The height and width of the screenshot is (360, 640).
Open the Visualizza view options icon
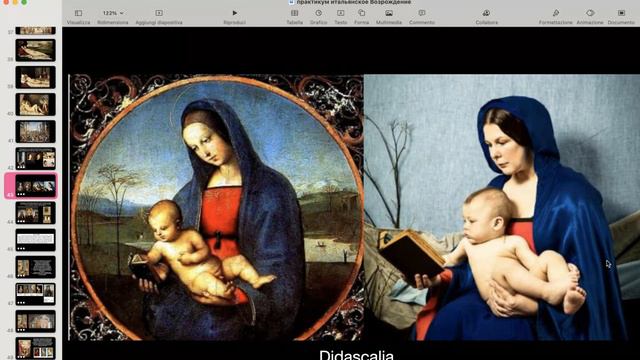(x=78, y=13)
